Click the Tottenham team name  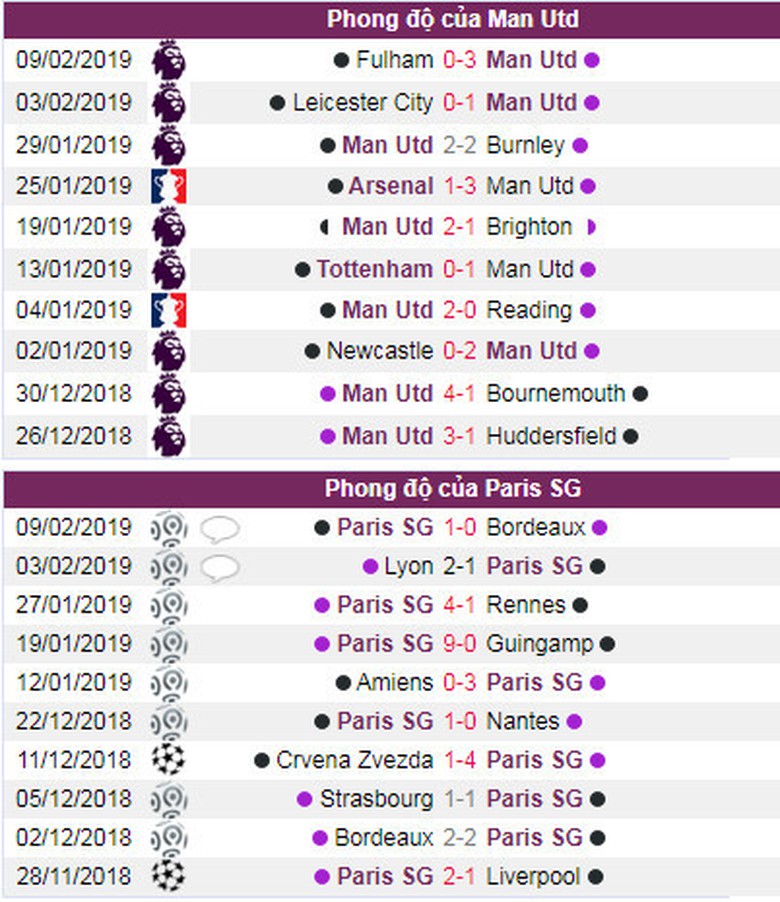[375, 269]
